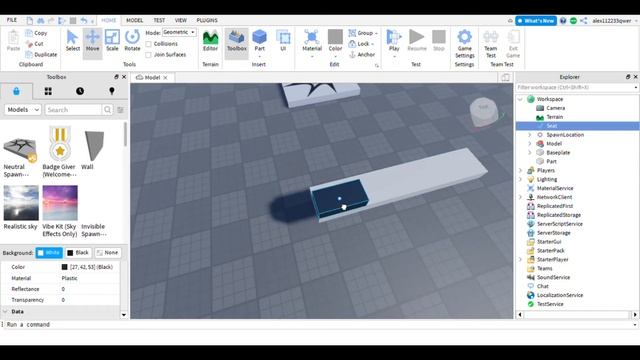Switch to the HOME ribbon tab
Viewport: 640px width, 360px height.
point(109,20)
